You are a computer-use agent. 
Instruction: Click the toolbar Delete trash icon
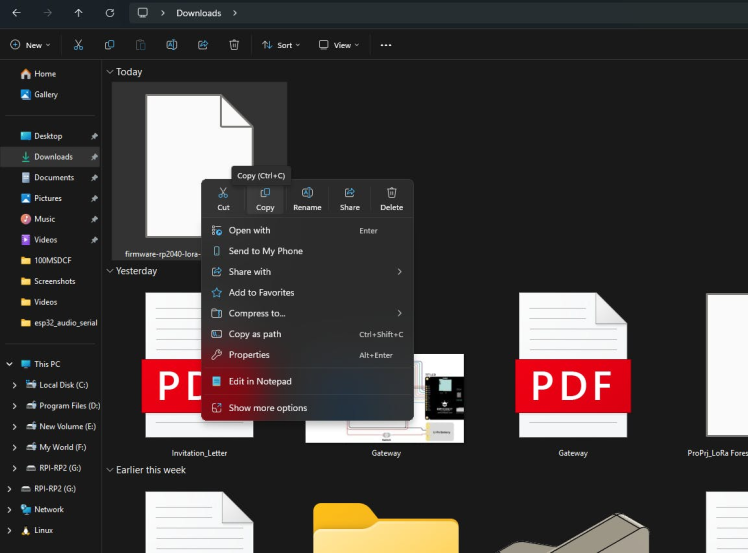click(x=234, y=45)
